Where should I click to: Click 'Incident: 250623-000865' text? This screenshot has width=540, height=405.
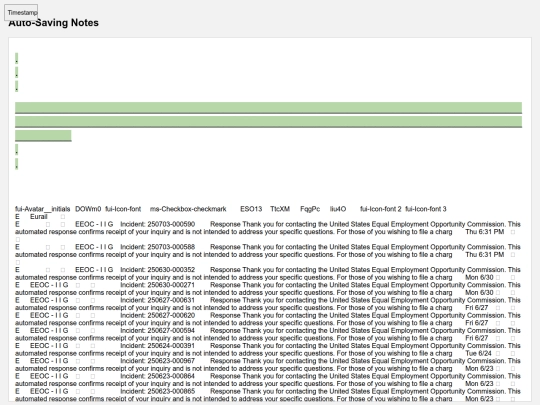pyautogui.click(x=157, y=391)
